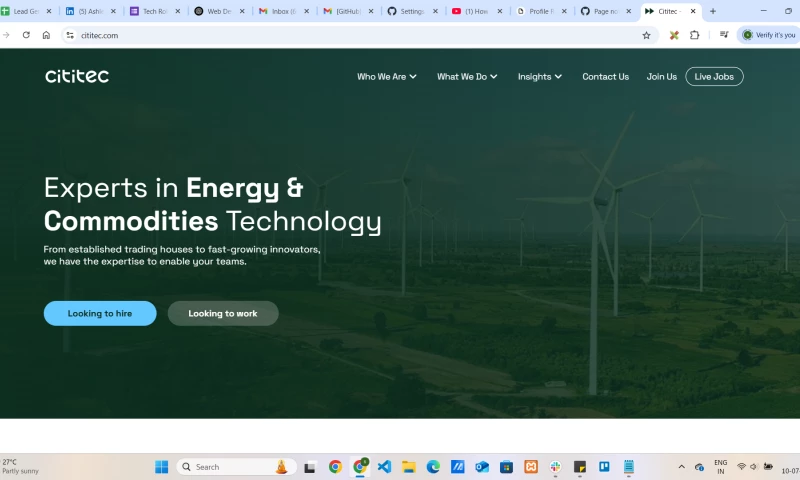
Task: Click the ENG IN language indicator
Action: (x=721, y=467)
